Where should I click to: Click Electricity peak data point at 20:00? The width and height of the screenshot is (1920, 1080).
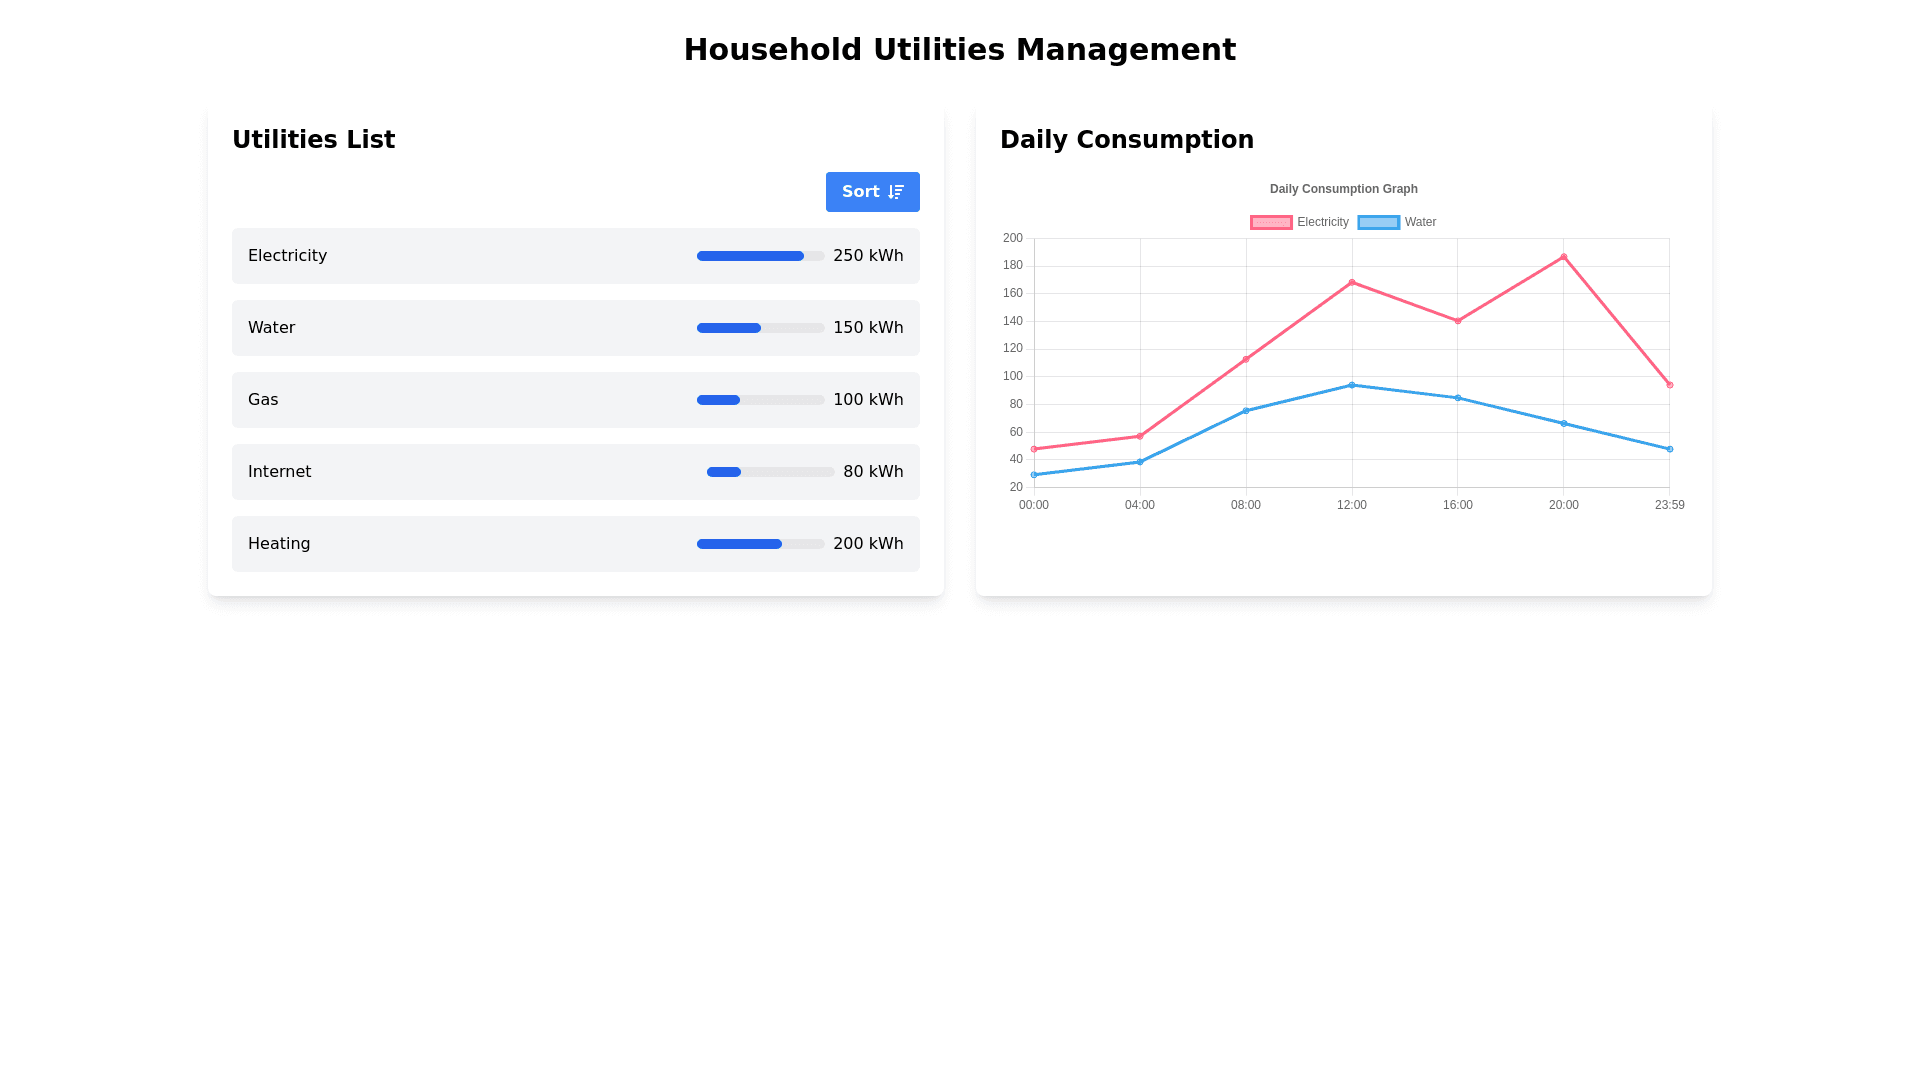[1564, 257]
